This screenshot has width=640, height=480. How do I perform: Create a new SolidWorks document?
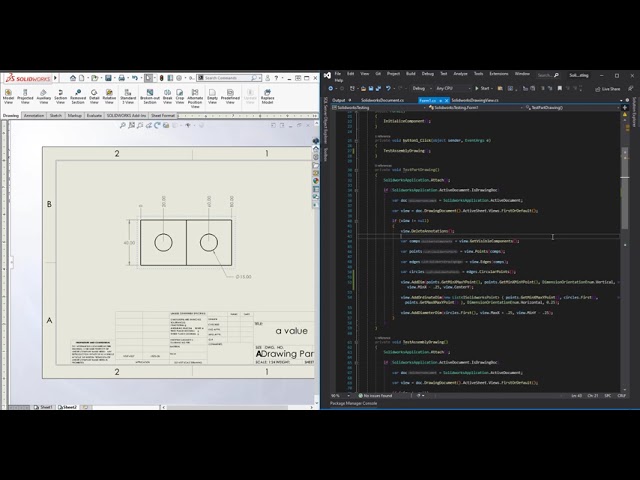point(82,78)
